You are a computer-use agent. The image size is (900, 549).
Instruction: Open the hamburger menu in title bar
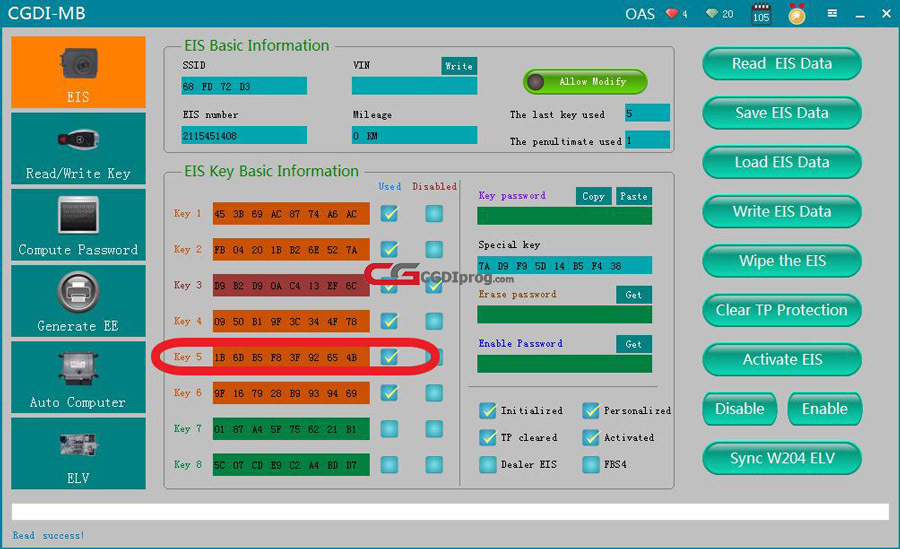832,13
